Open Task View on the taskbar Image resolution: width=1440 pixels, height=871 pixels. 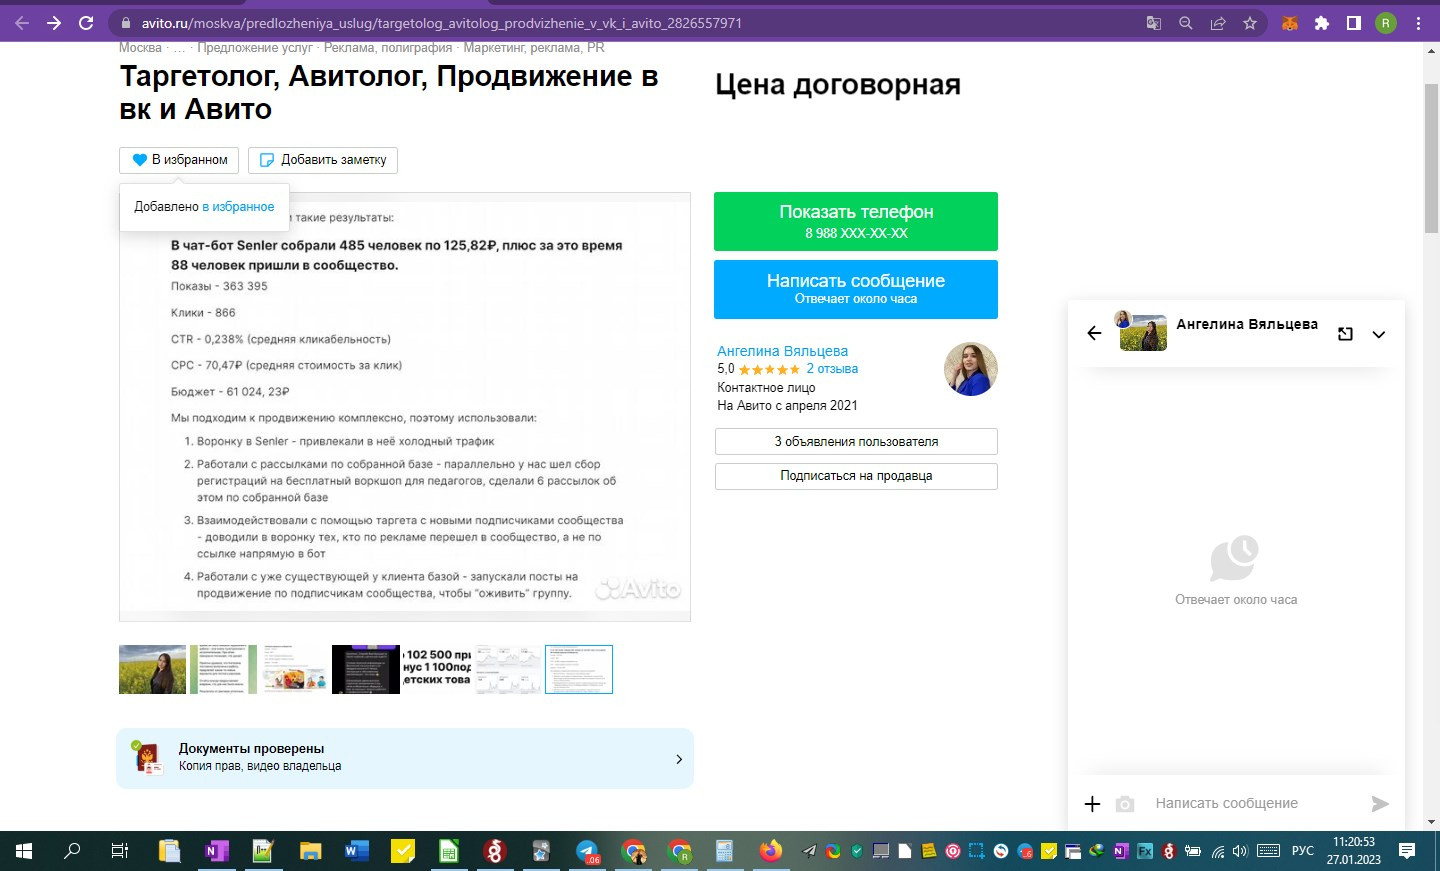(119, 851)
